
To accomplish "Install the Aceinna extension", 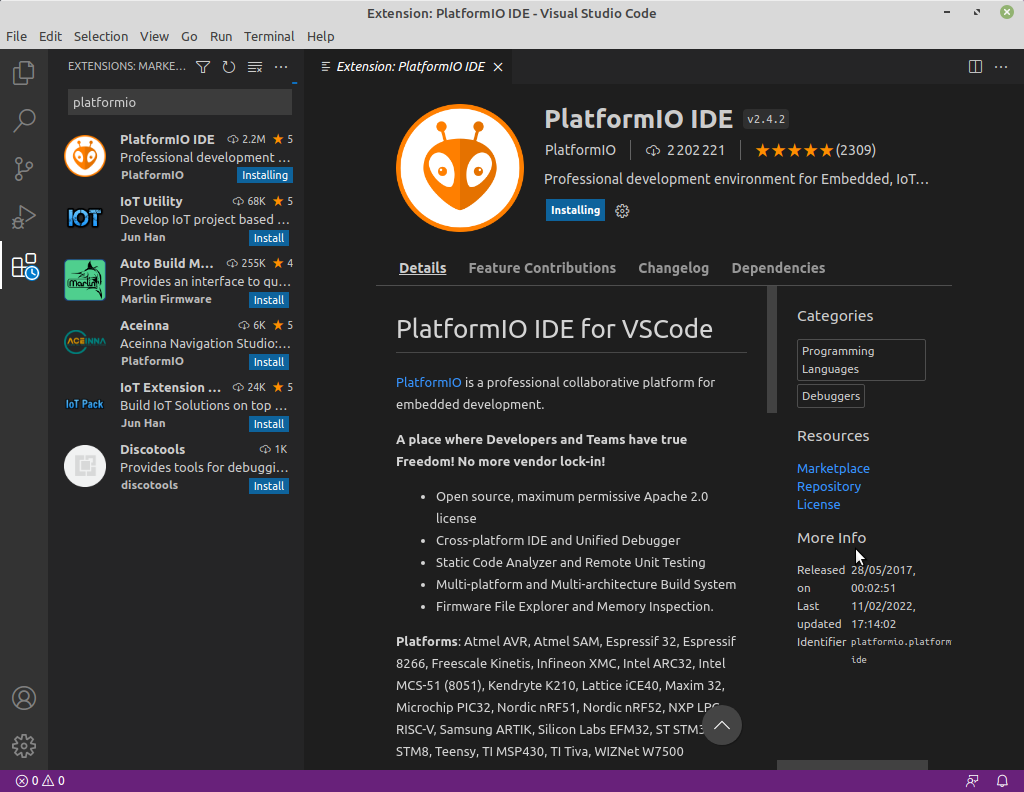I will click(269, 362).
